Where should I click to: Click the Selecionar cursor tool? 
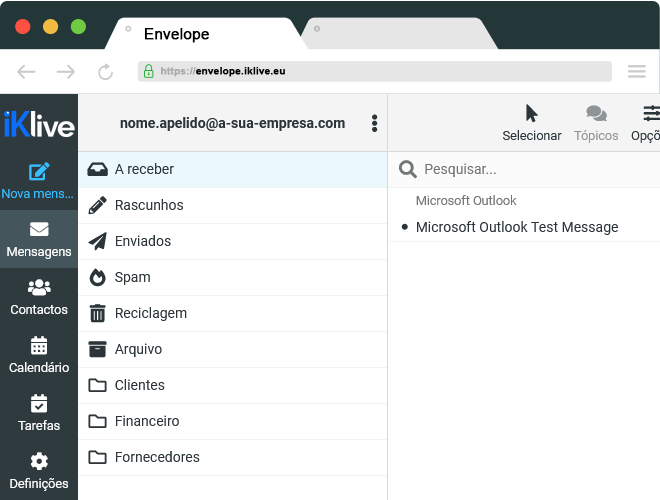pyautogui.click(x=531, y=113)
